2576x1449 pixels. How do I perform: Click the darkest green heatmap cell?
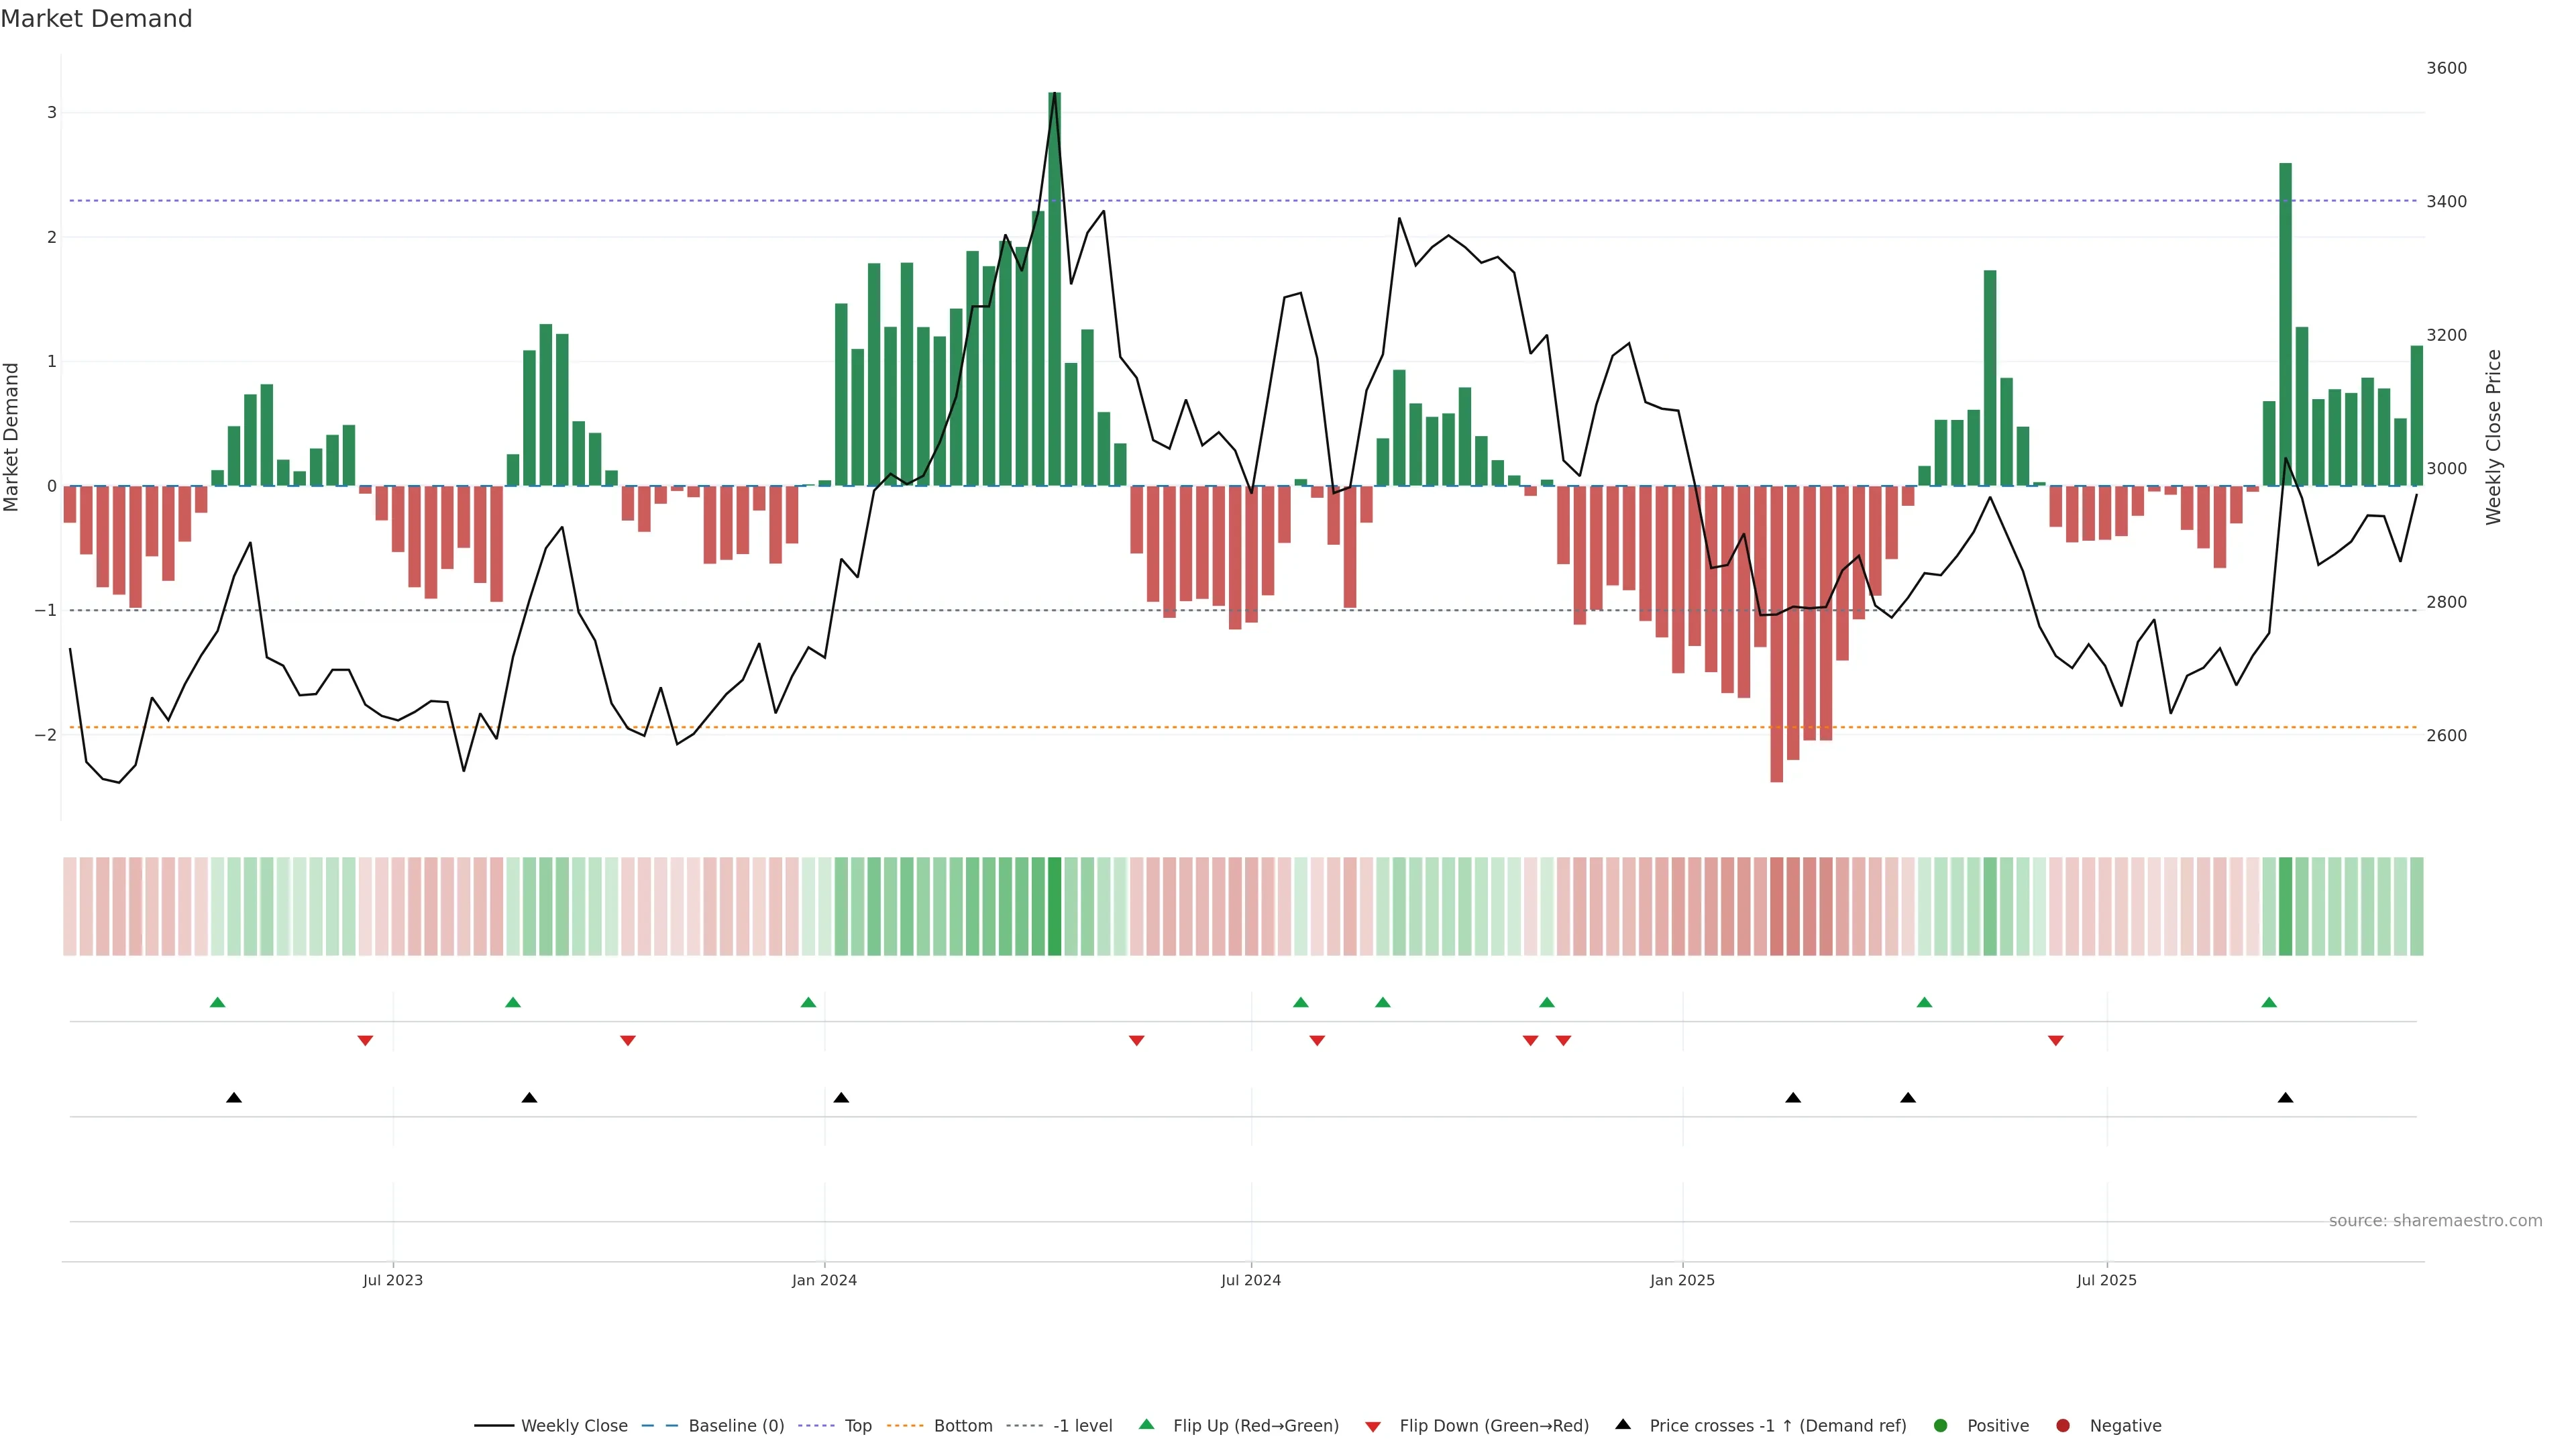coord(1054,906)
